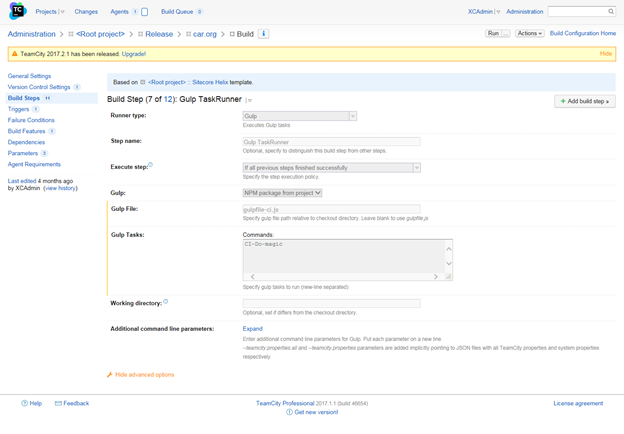The height and width of the screenshot is (434, 624).
Task: Click the view history link
Action: click(x=60, y=188)
